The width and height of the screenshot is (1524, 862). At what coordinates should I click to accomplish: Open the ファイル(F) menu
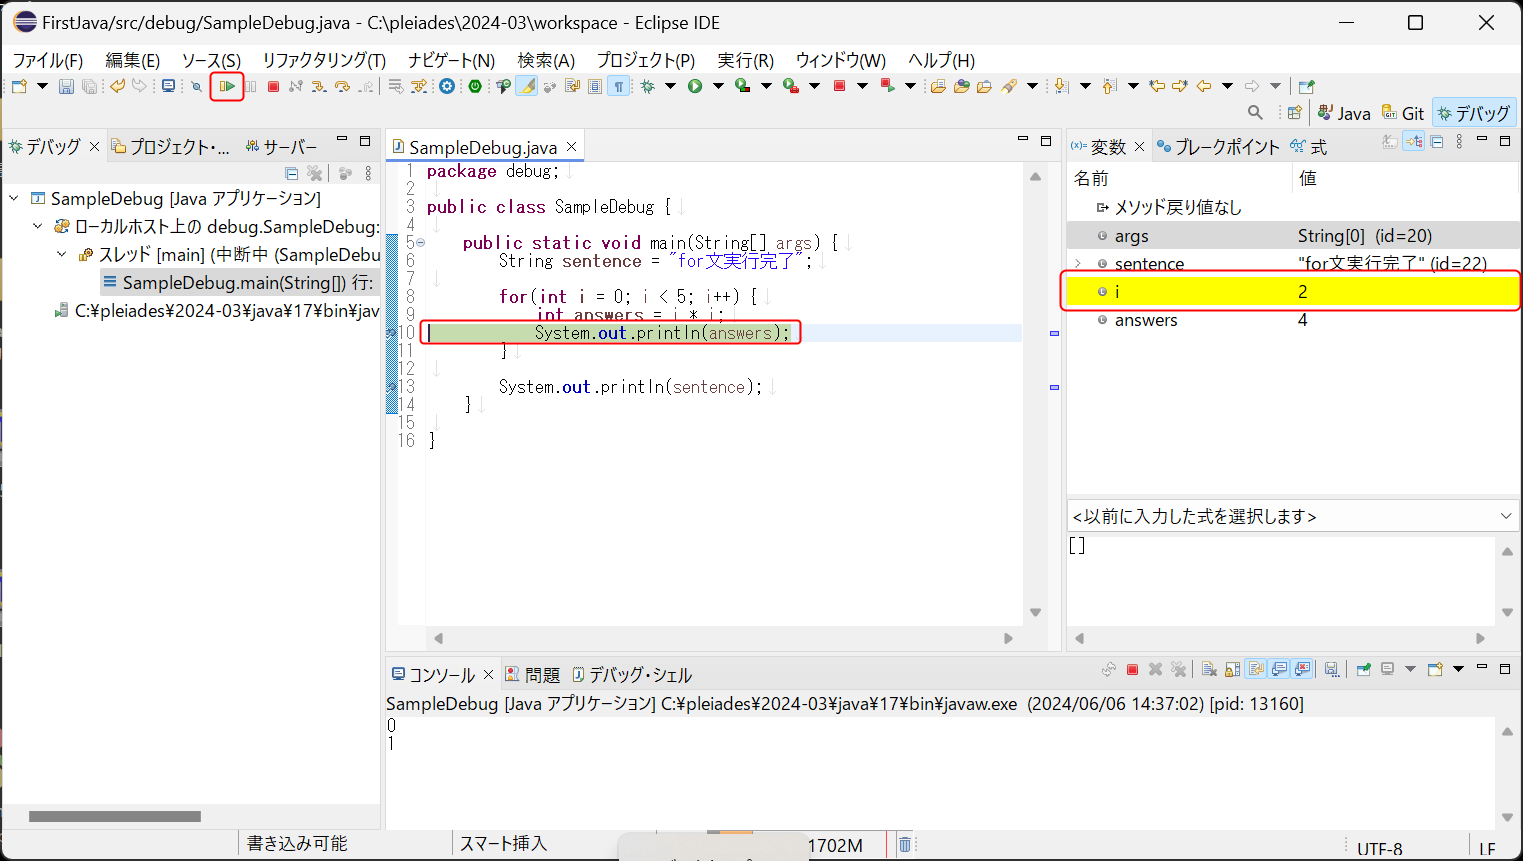(x=48, y=60)
